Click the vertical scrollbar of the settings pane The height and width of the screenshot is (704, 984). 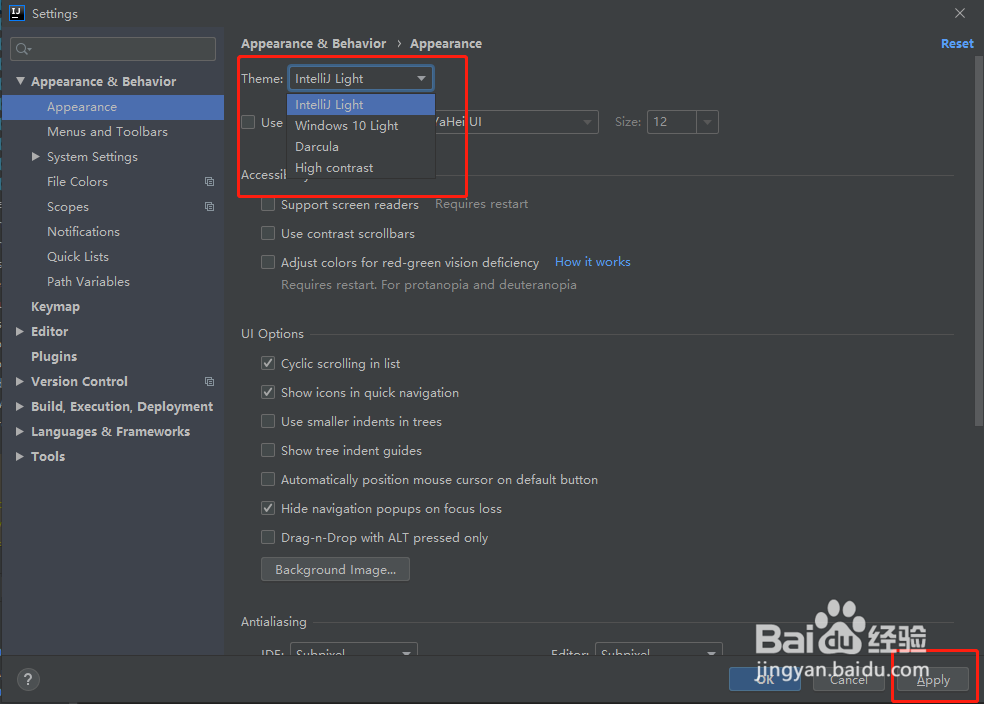click(978, 242)
